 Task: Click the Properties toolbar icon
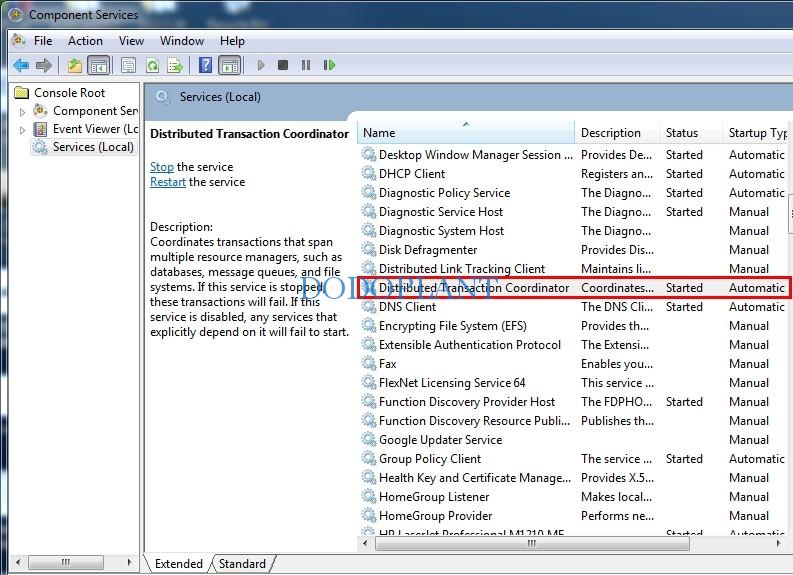pos(128,65)
